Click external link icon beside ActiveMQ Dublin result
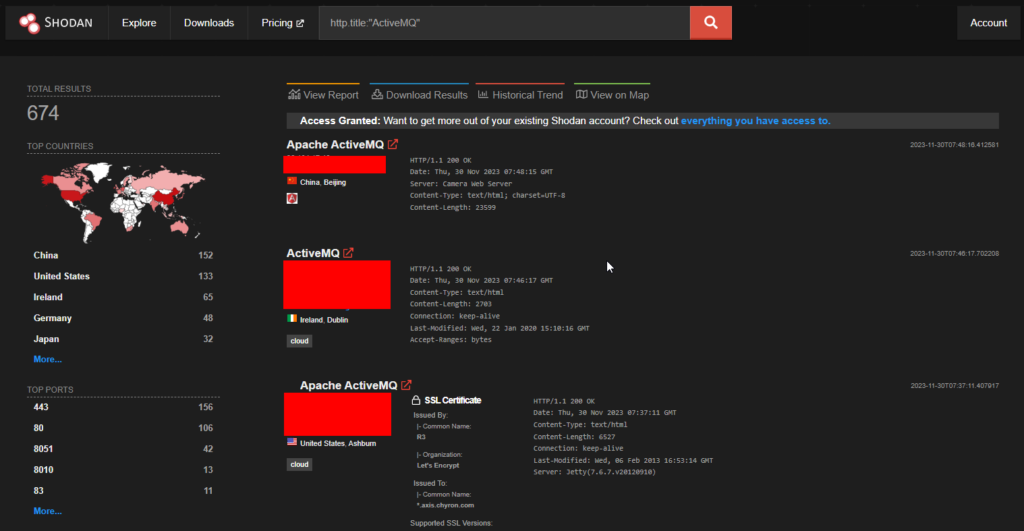Screen dimensions: 1024x531 point(348,253)
